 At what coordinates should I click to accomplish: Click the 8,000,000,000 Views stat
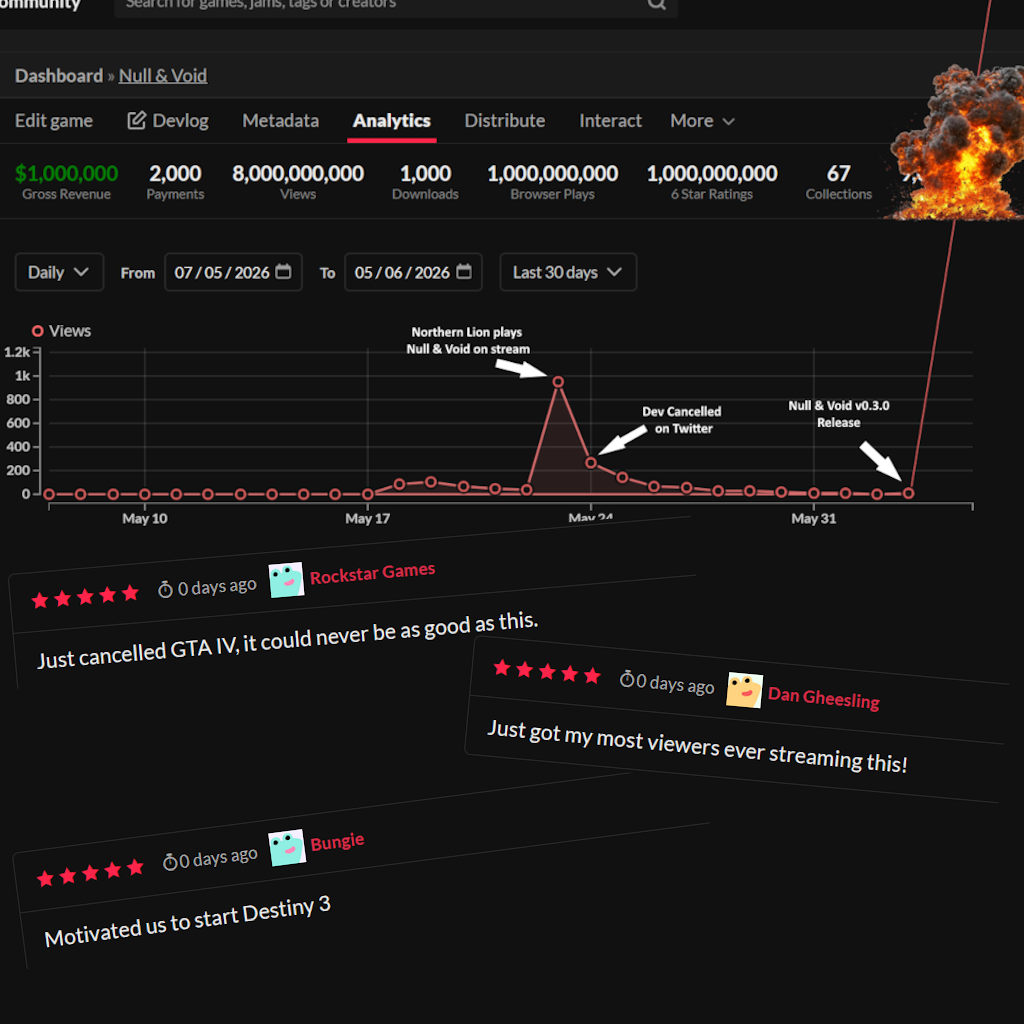298,182
